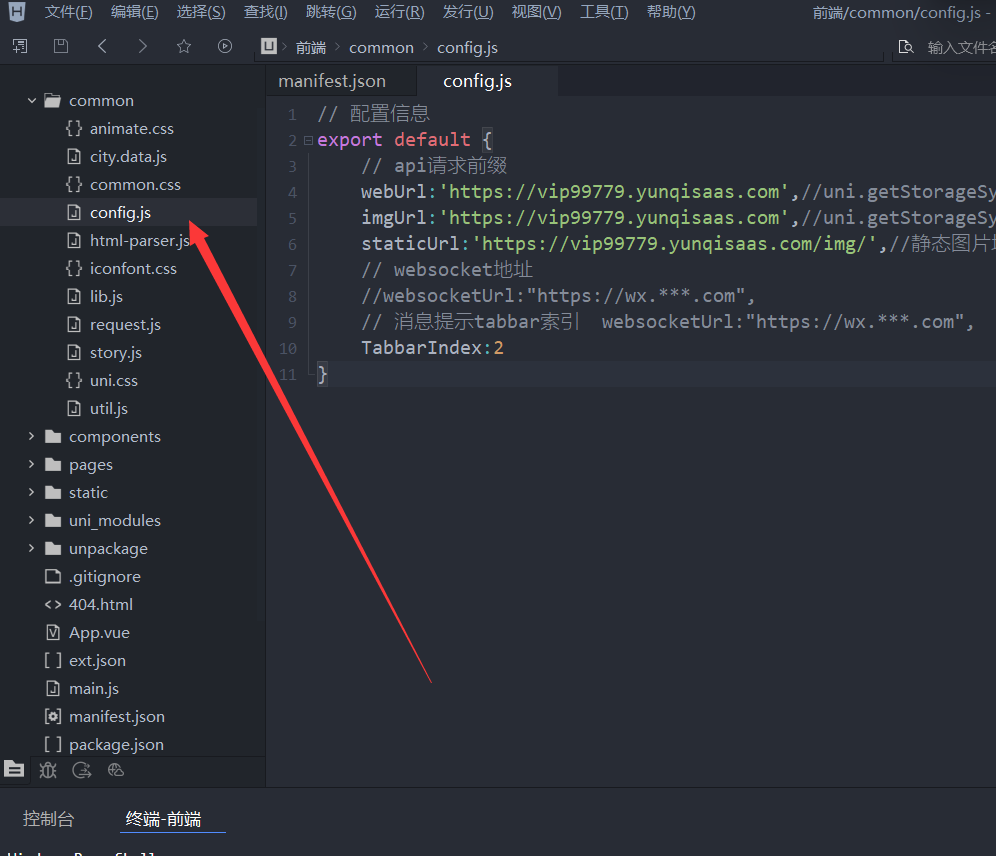Open the 发行(U) menu
Viewport: 996px width, 856px height.
pyautogui.click(x=468, y=12)
